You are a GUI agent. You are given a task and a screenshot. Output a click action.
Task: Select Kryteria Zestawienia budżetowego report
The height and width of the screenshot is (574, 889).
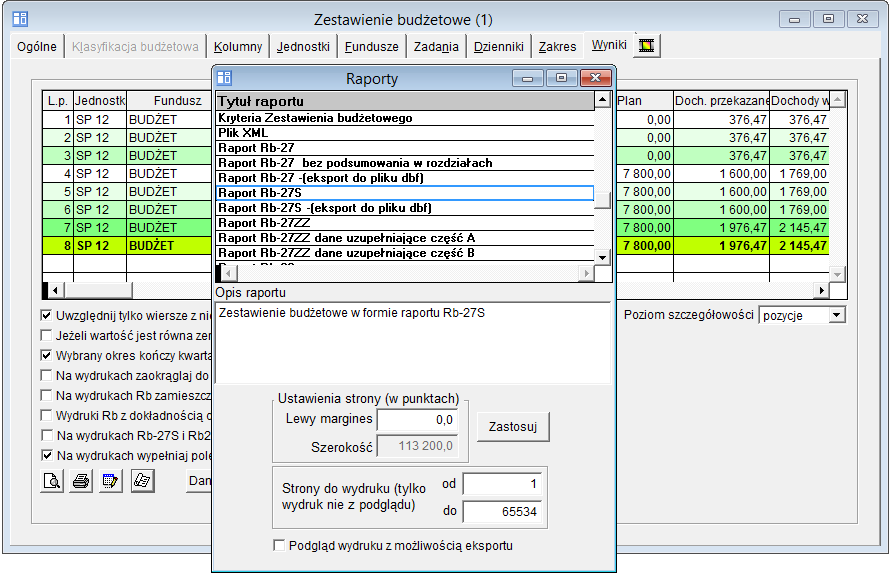tap(405, 118)
